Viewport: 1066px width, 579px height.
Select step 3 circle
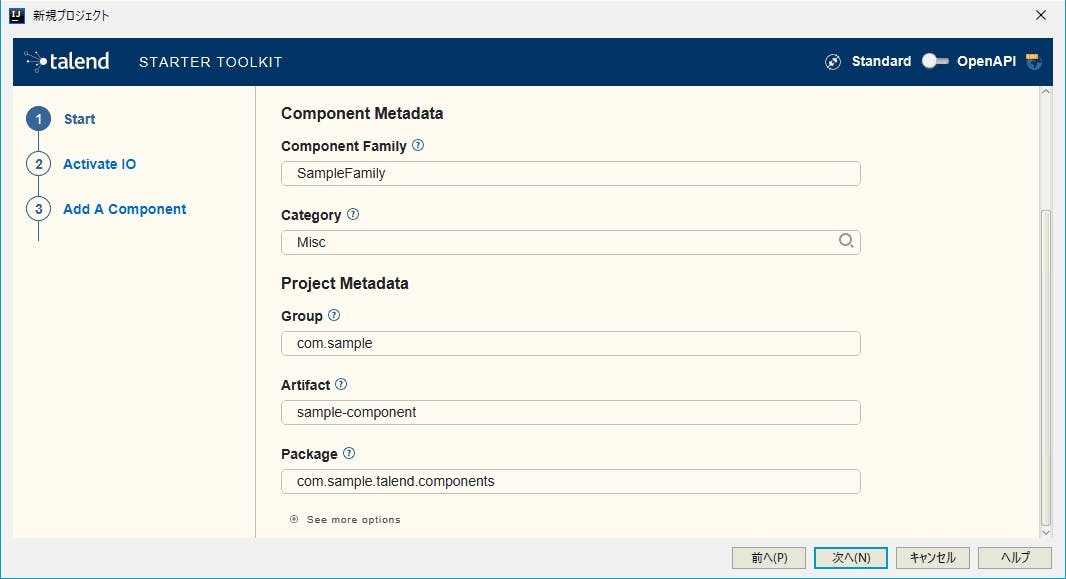coord(39,209)
